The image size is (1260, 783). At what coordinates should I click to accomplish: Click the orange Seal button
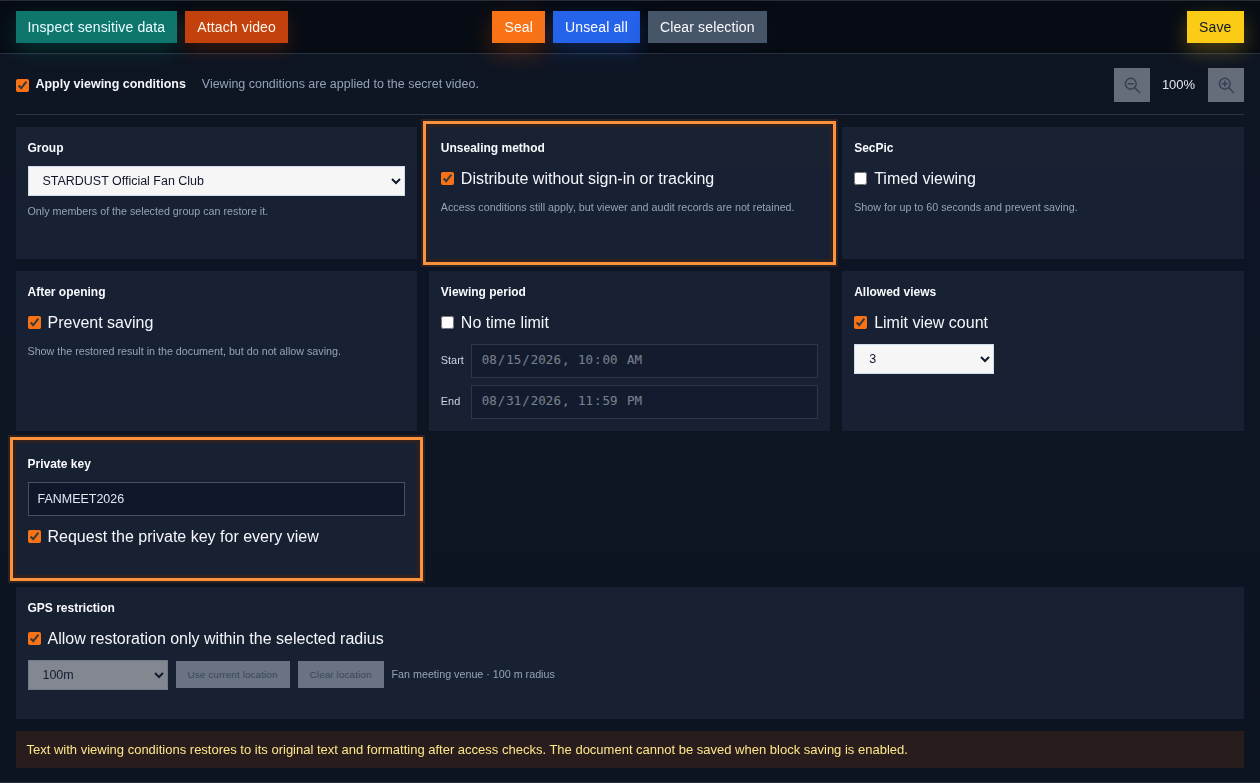click(518, 27)
